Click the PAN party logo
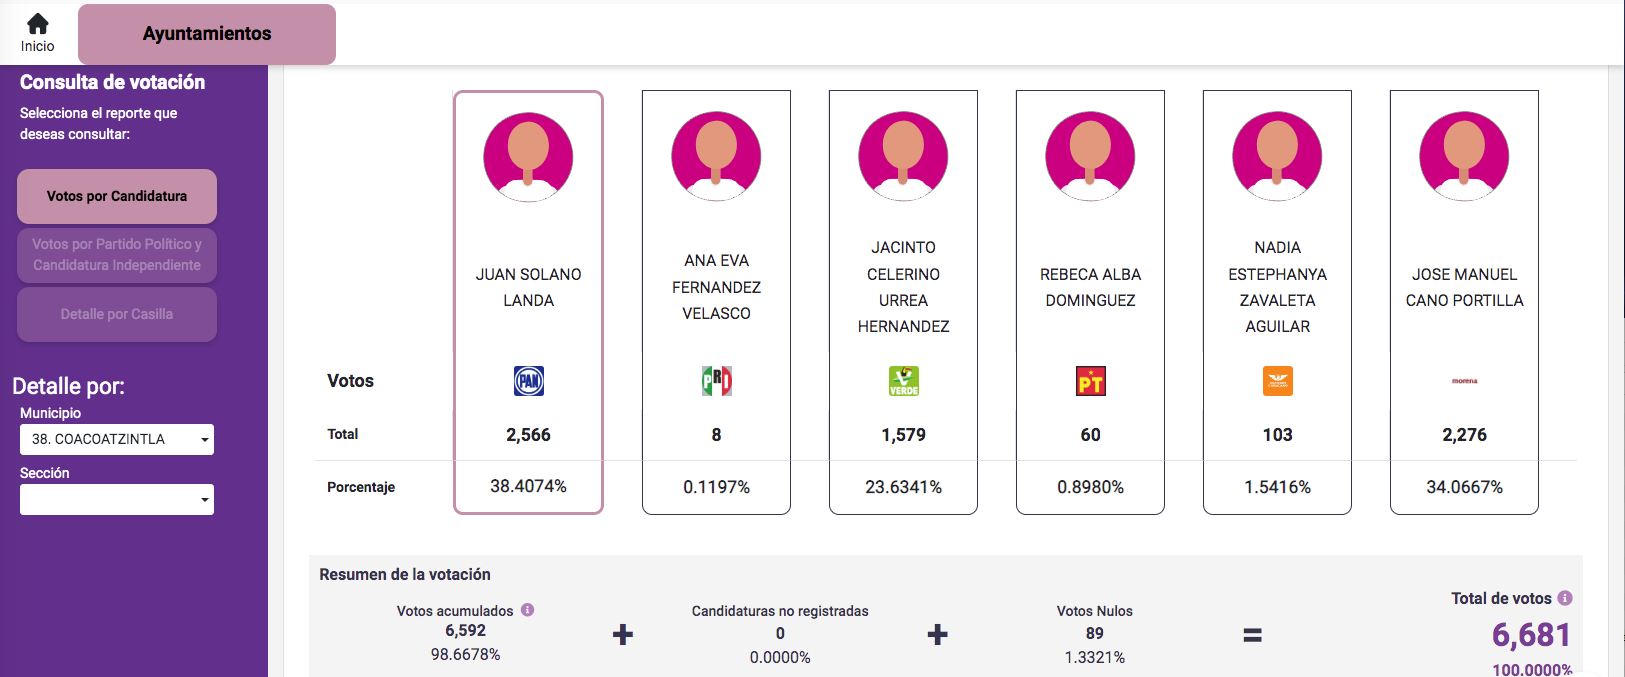Viewport: 1625px width, 677px height. pyautogui.click(x=529, y=381)
